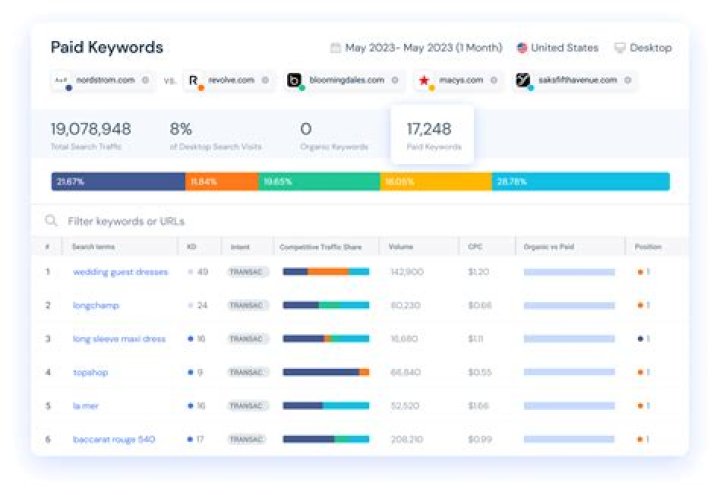
Task: Click the saksfifthavenue.com logo icon
Action: coord(523,80)
